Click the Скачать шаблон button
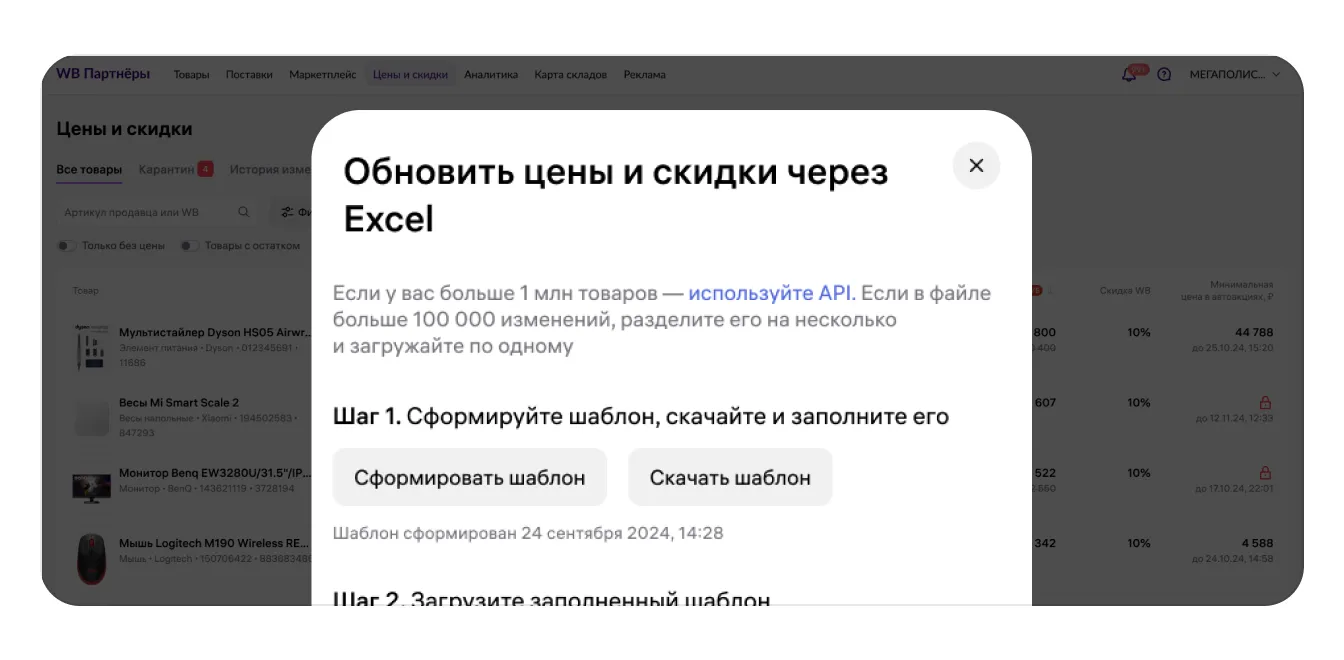The height and width of the screenshot is (660, 1344). tap(730, 477)
